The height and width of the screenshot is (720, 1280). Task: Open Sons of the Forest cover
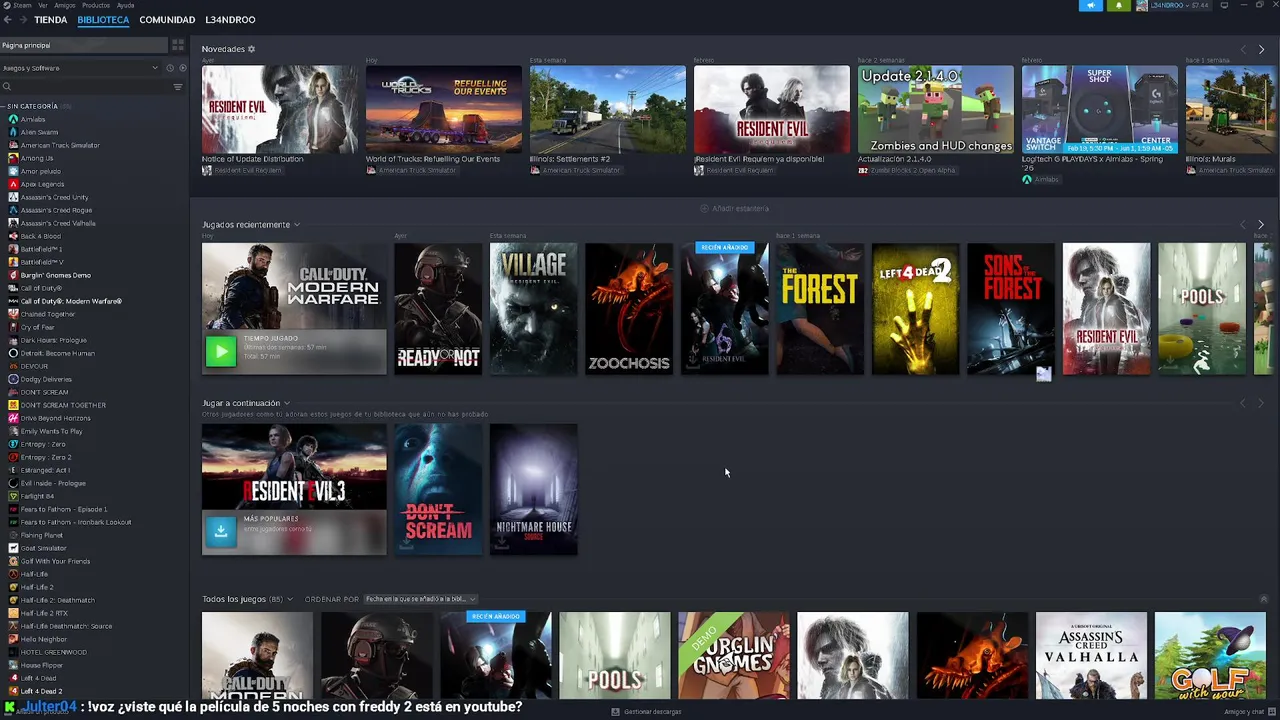(1011, 309)
